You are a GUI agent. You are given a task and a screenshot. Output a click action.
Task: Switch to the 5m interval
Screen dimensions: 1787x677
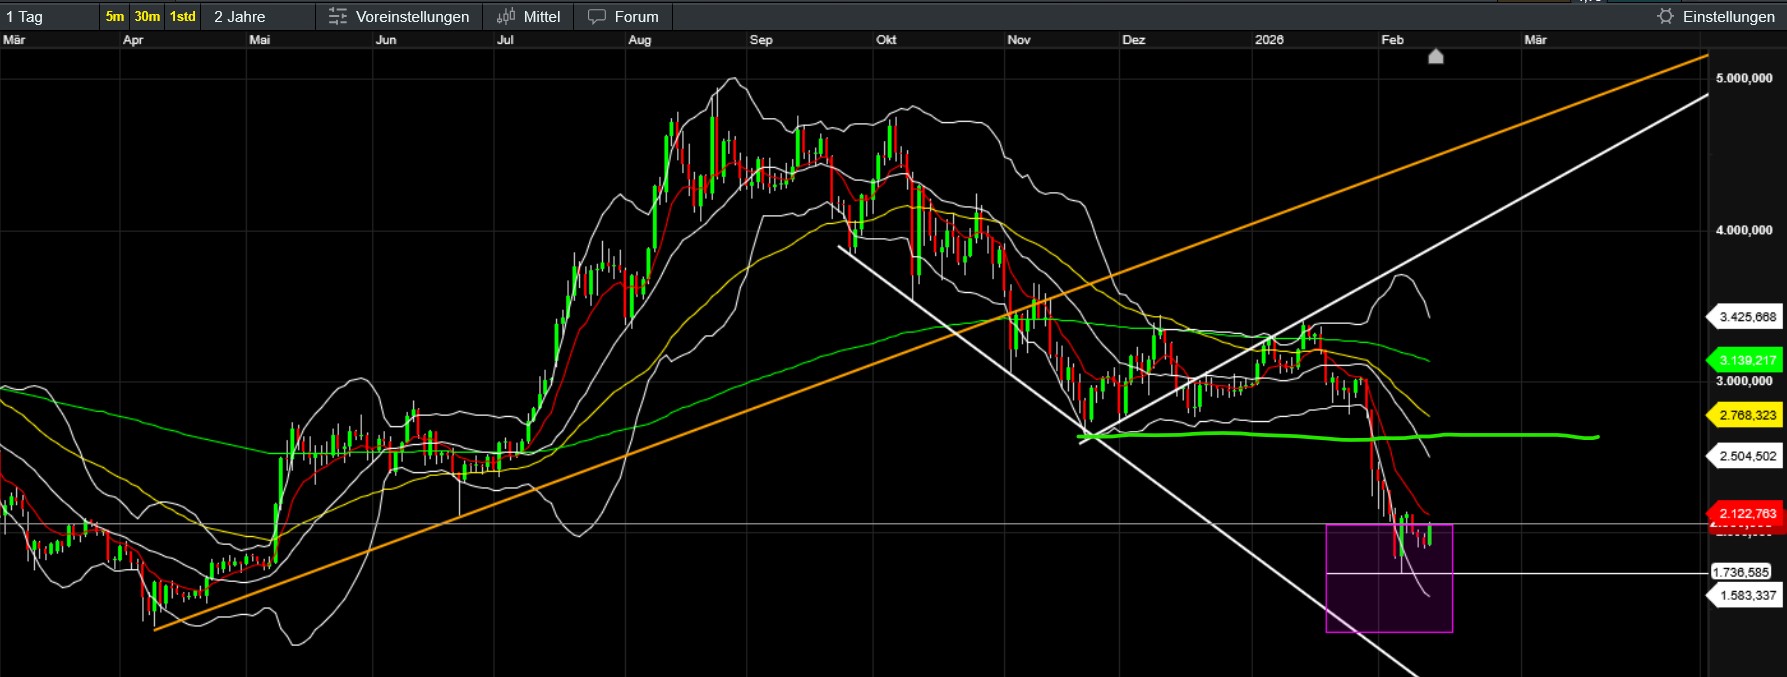[115, 17]
